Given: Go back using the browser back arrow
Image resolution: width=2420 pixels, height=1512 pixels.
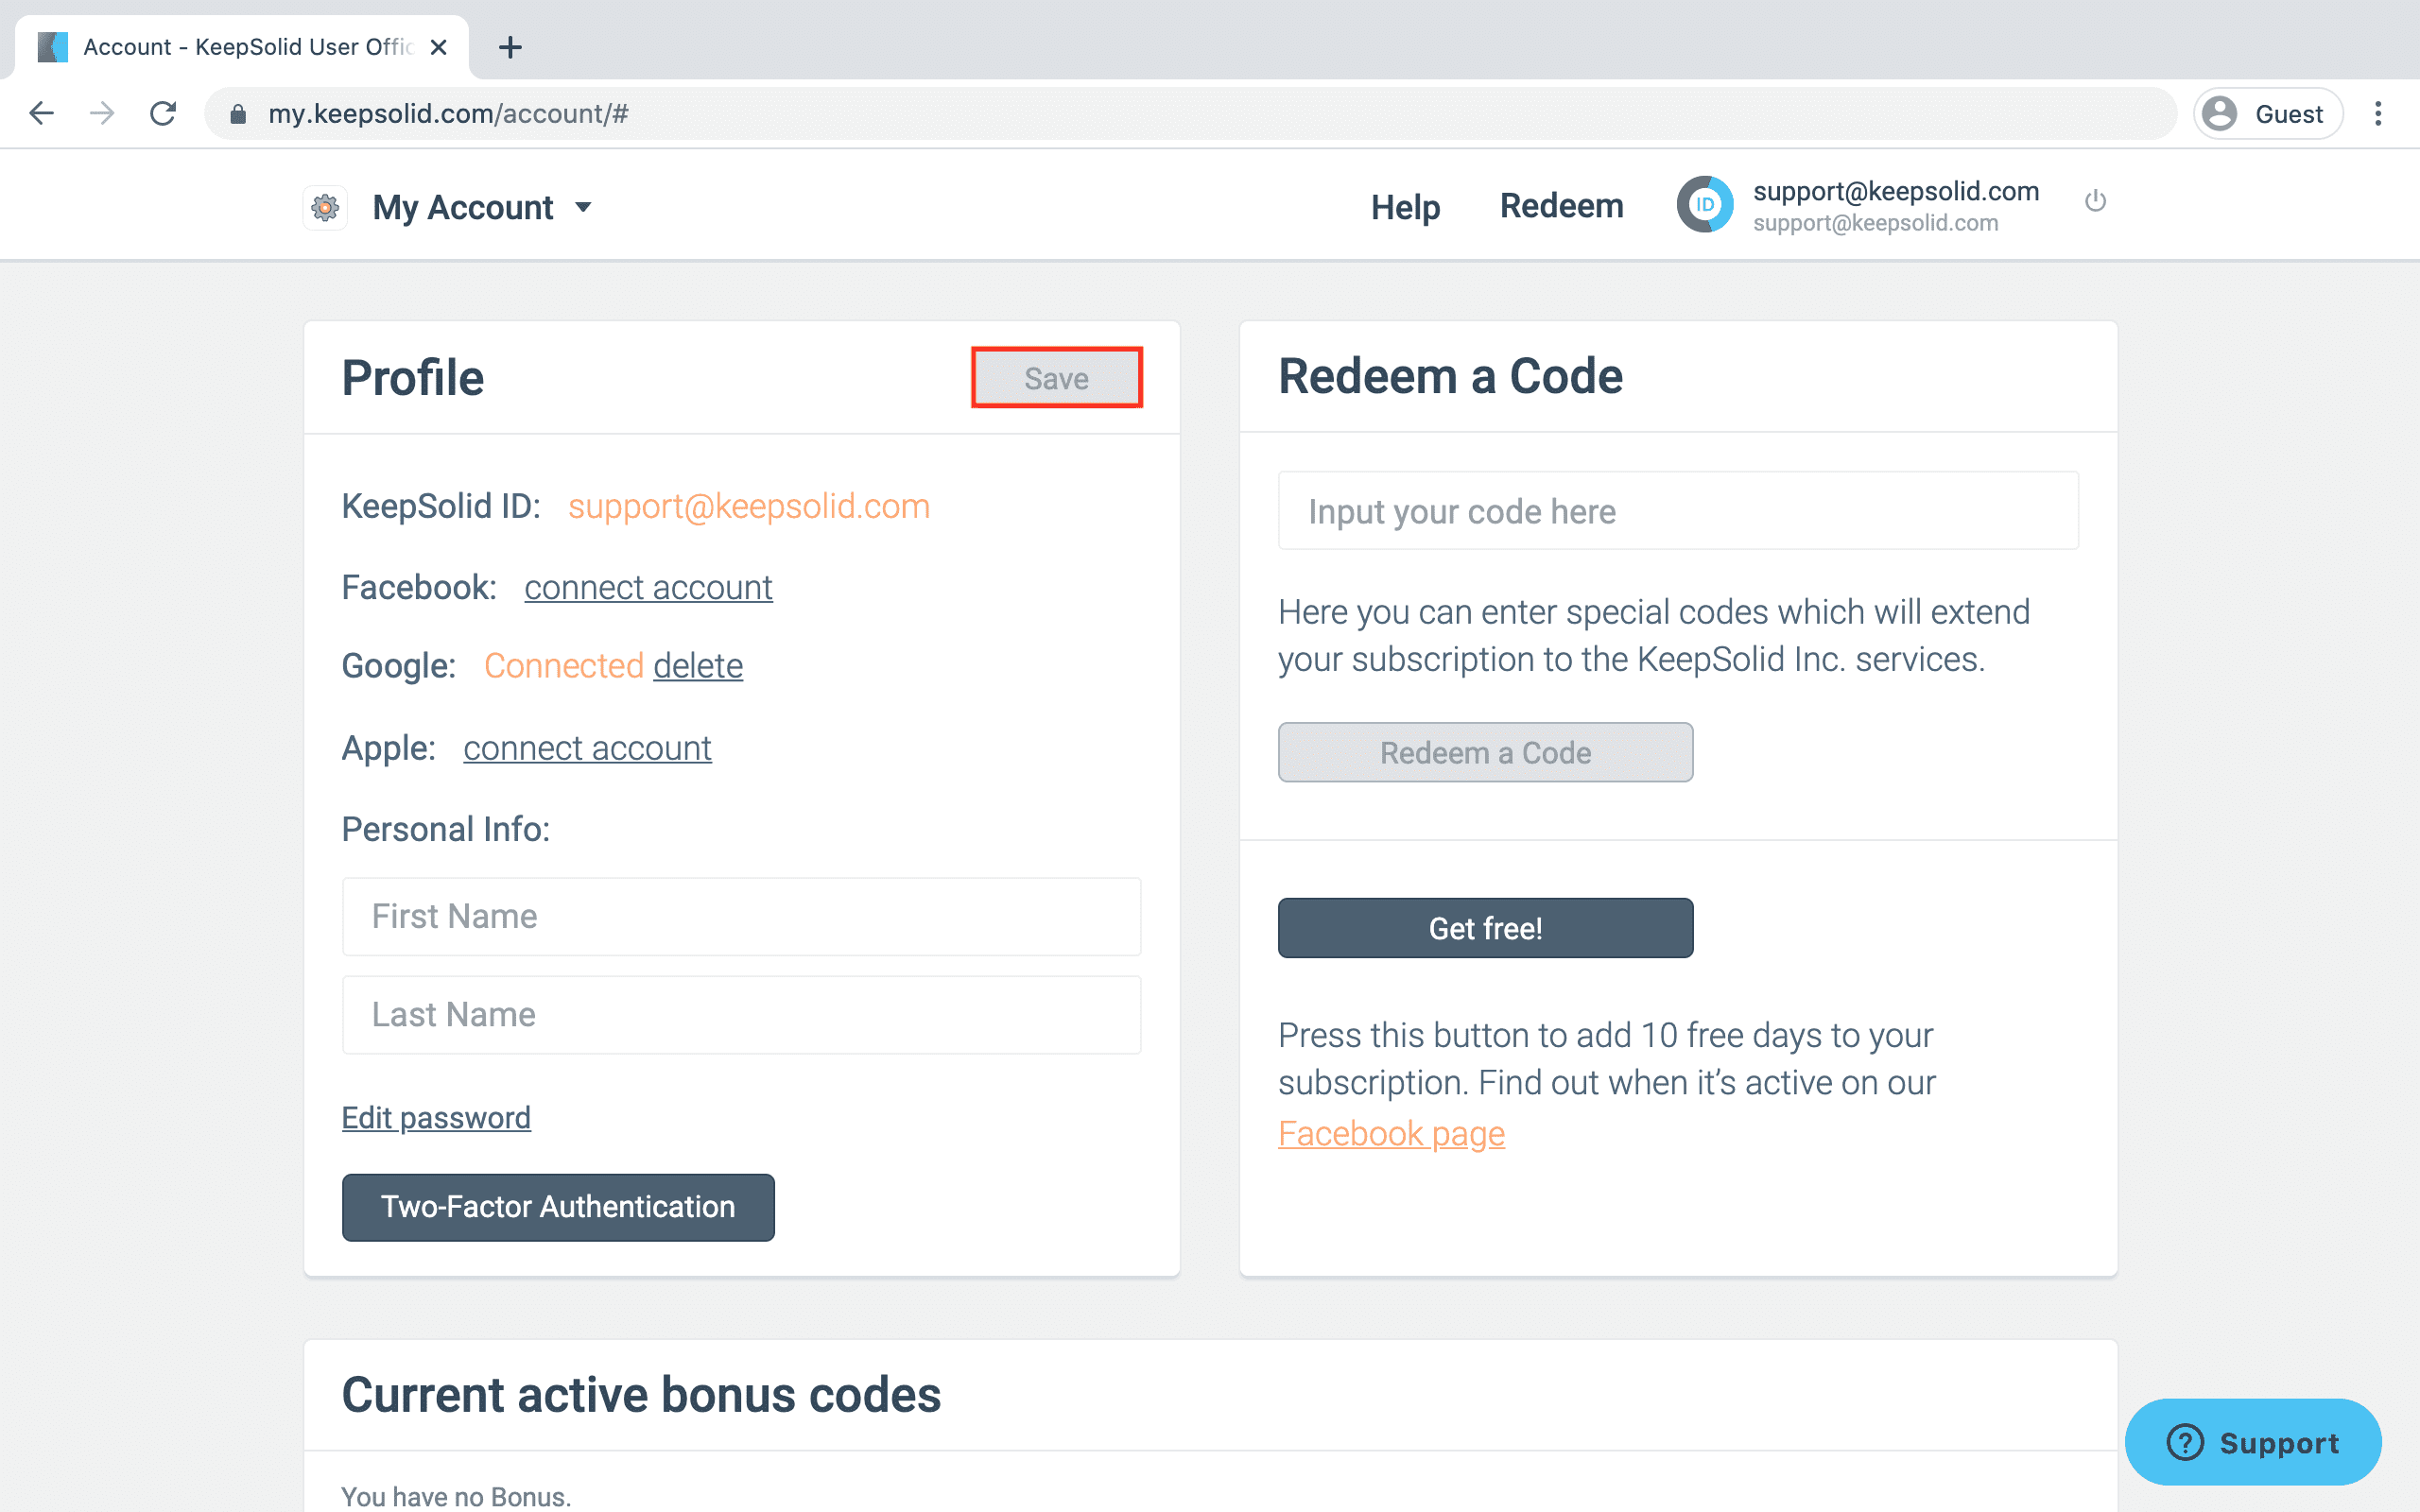Looking at the screenshot, I should [x=42, y=114].
